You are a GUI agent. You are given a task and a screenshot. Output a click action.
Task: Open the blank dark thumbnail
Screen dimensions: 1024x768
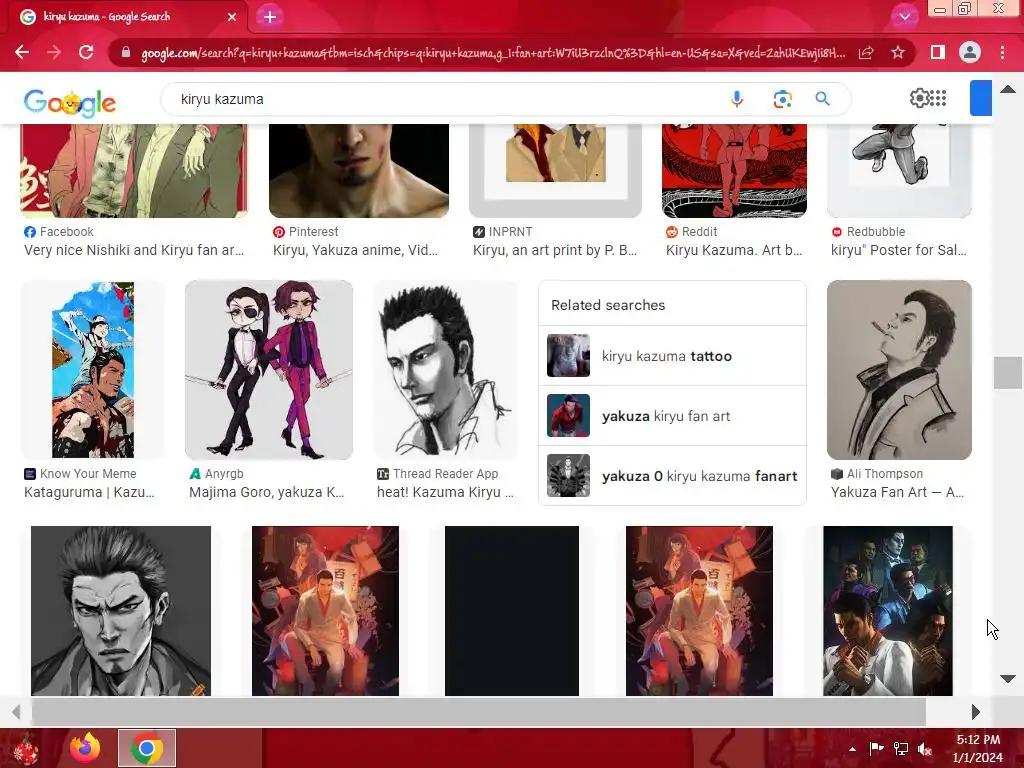pos(511,611)
